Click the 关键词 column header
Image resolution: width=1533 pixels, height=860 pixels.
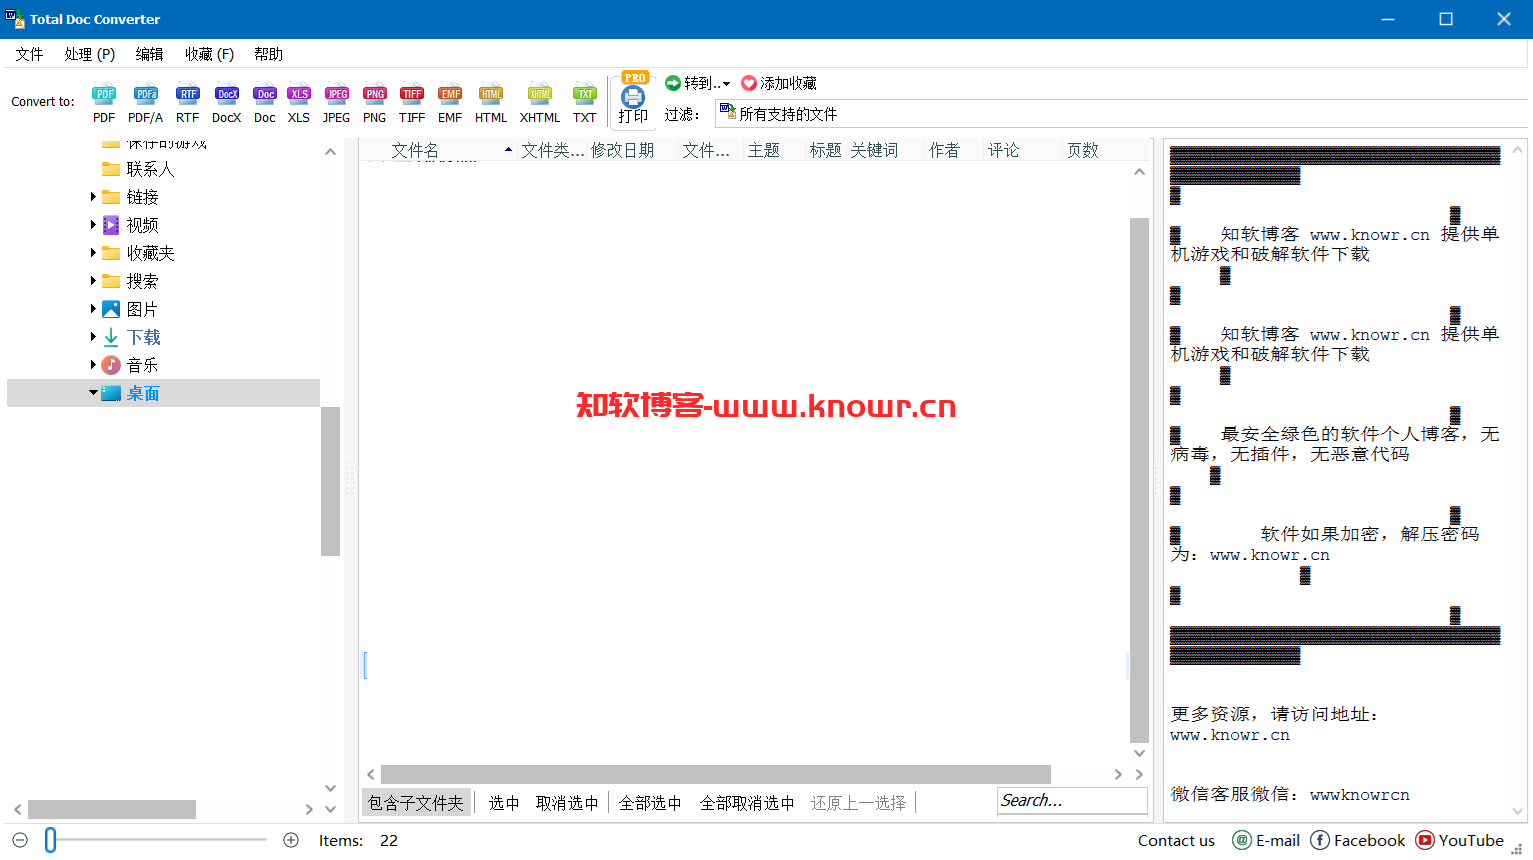click(874, 150)
